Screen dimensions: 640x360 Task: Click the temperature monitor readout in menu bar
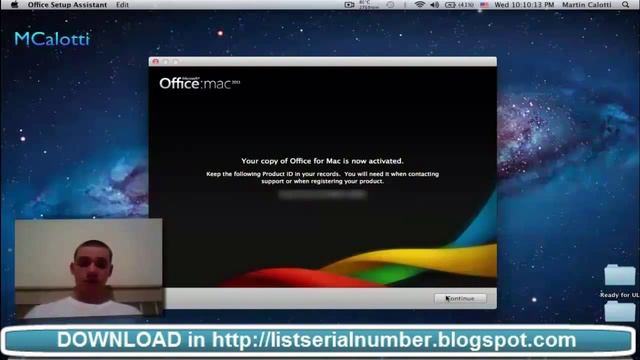(369, 5)
